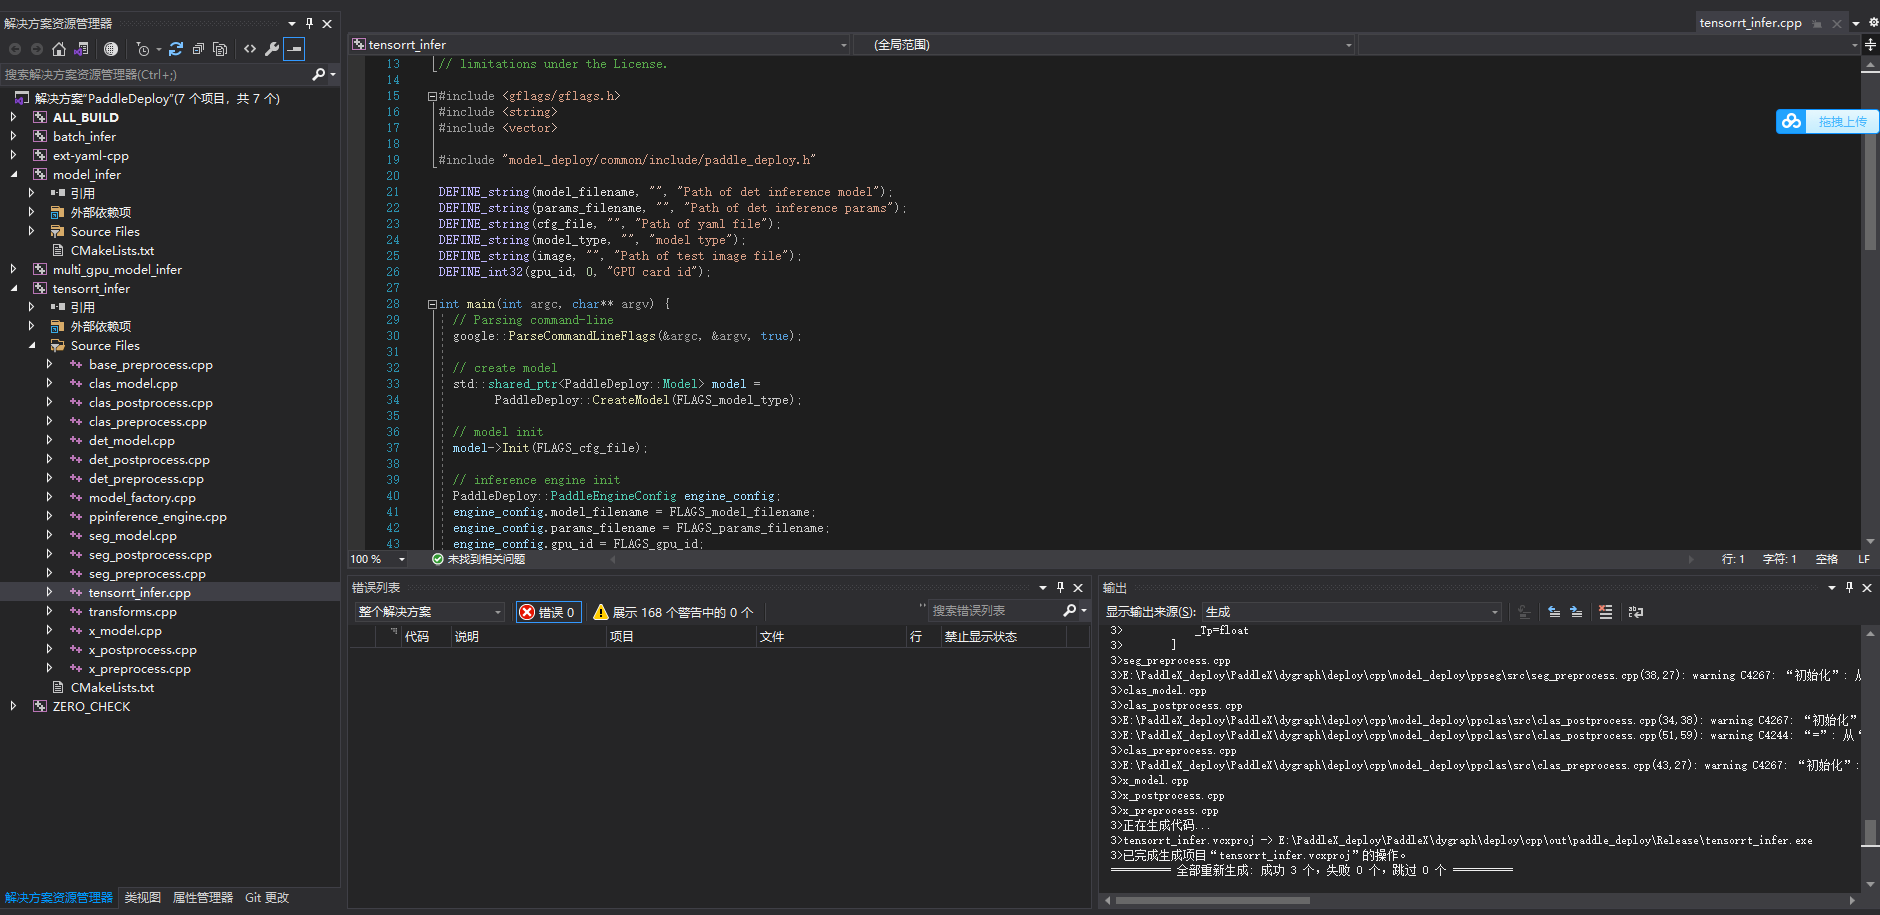Click the 说明 column header in error list

click(467, 637)
